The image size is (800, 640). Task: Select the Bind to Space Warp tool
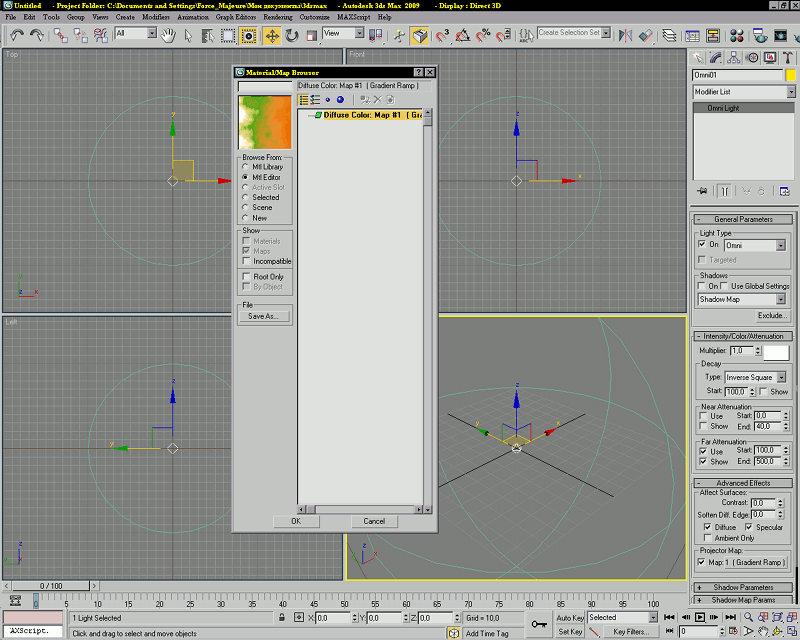pyautogui.click(x=101, y=36)
